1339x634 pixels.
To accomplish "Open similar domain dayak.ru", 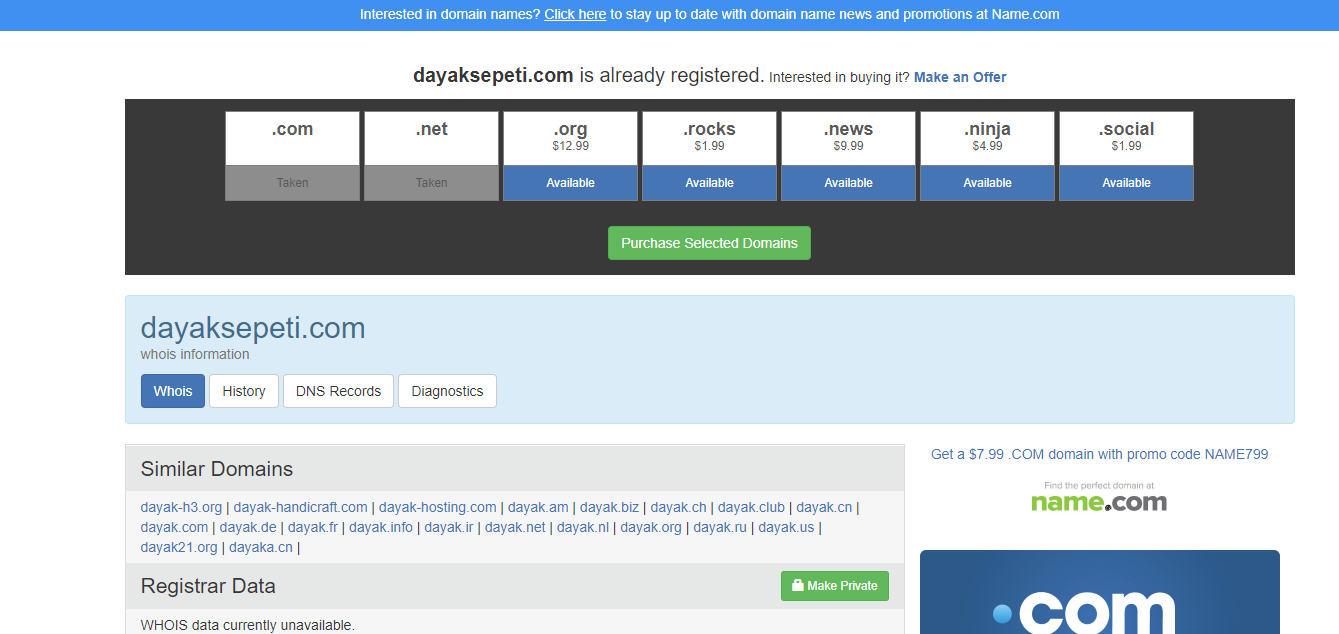I will [x=720, y=527].
